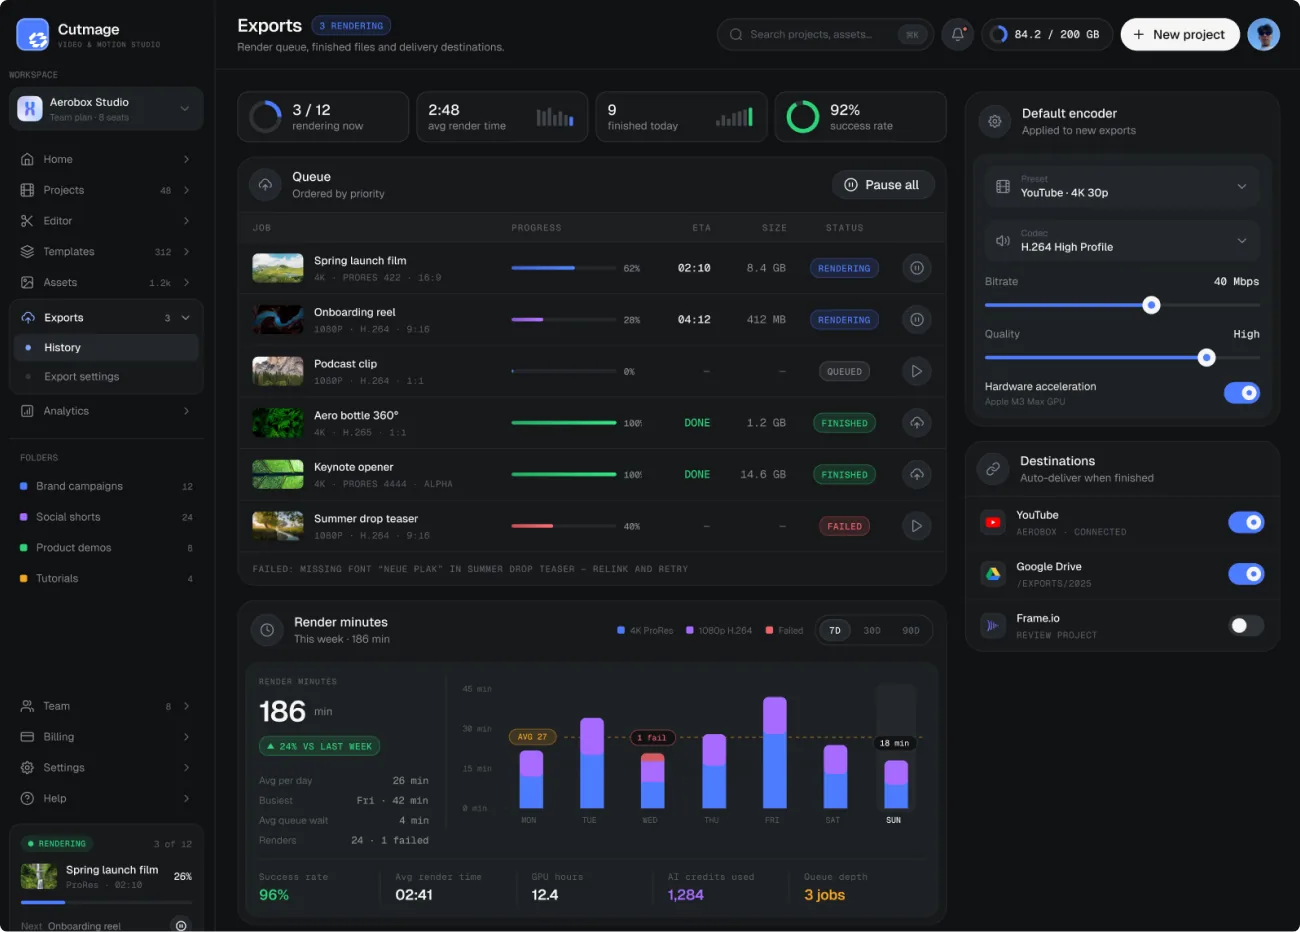This screenshot has height=932, width=1300.
Task: Select the 90D range option
Action: (x=911, y=630)
